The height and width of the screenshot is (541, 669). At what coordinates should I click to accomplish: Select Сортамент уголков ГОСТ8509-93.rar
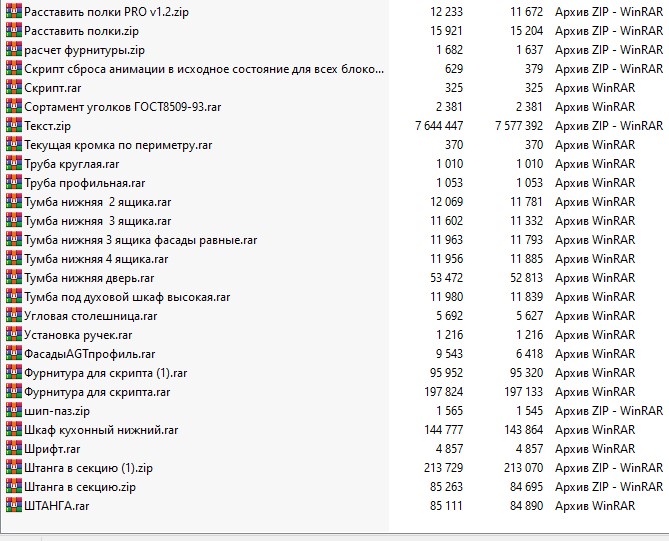122,107
